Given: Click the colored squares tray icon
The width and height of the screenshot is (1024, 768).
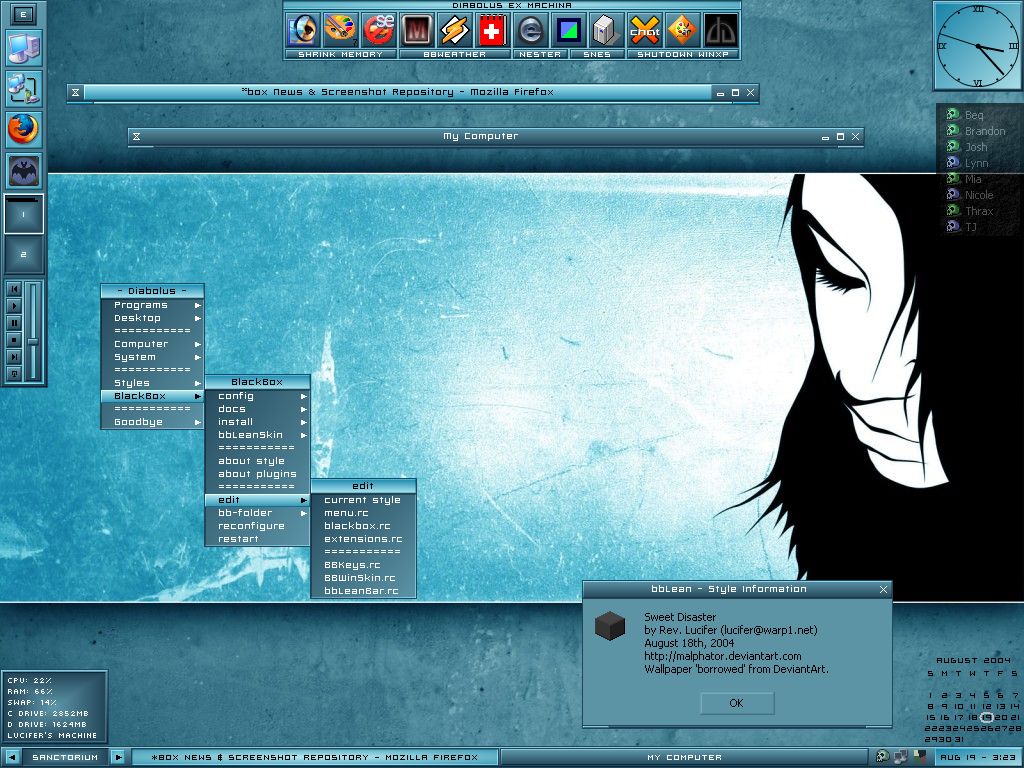Looking at the screenshot, I should click(x=920, y=757).
